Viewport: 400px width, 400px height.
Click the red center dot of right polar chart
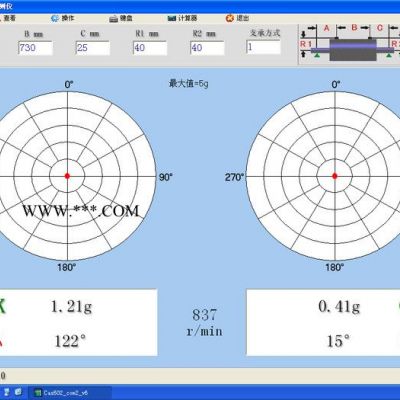[x=335, y=176]
